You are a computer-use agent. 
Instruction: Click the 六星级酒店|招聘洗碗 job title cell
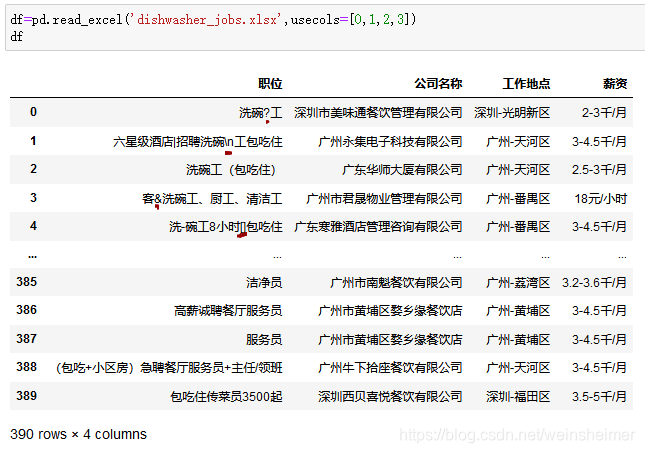(198, 142)
